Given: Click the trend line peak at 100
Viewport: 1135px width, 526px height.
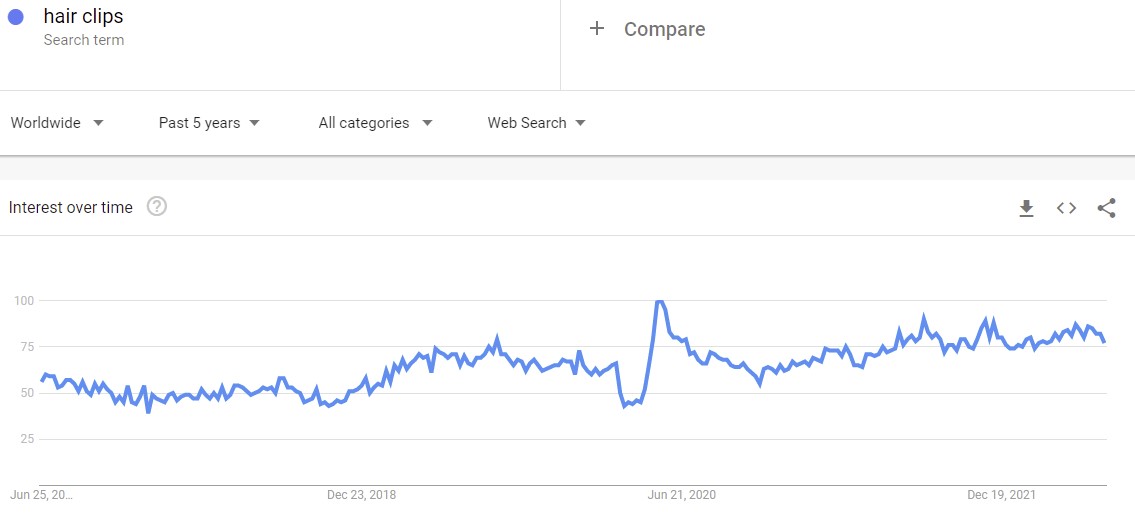Looking at the screenshot, I should [x=659, y=301].
